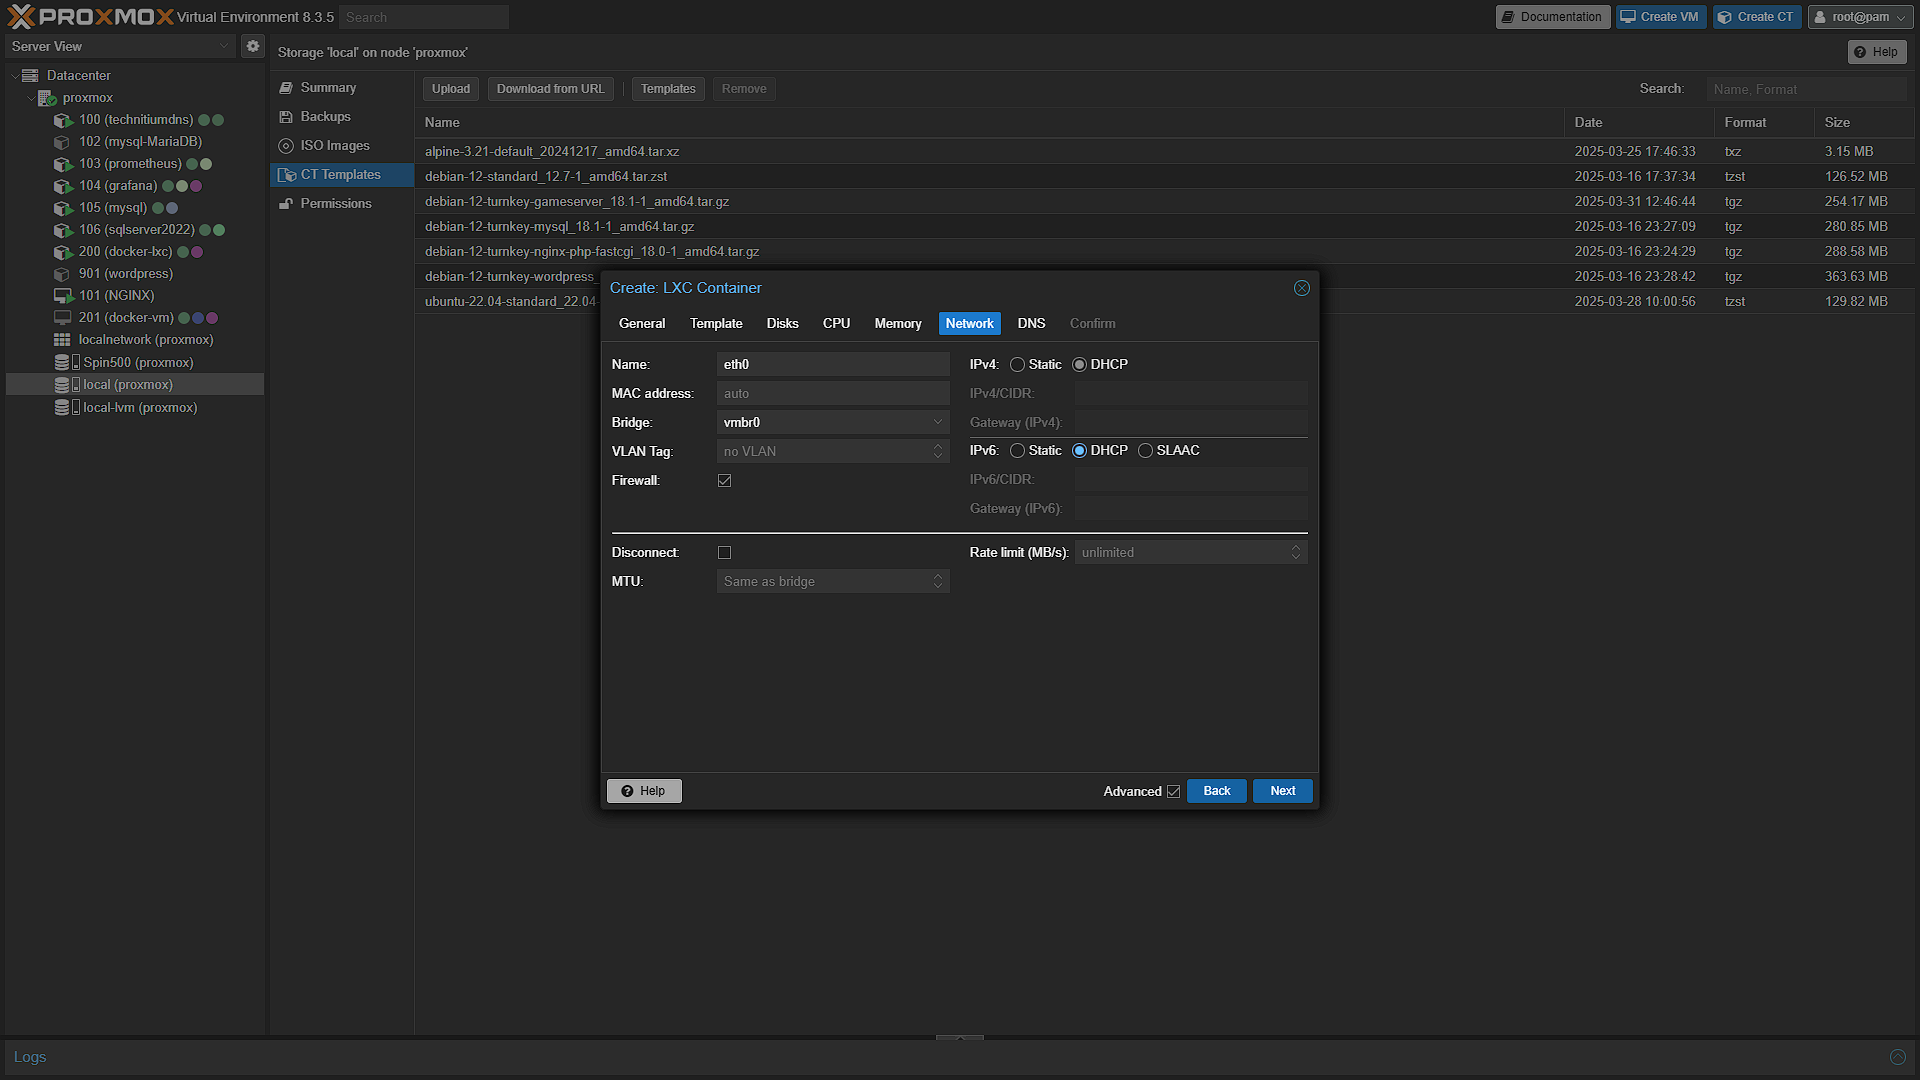1920x1080 pixels.
Task: Open Server View settings gear
Action: [x=253, y=46]
